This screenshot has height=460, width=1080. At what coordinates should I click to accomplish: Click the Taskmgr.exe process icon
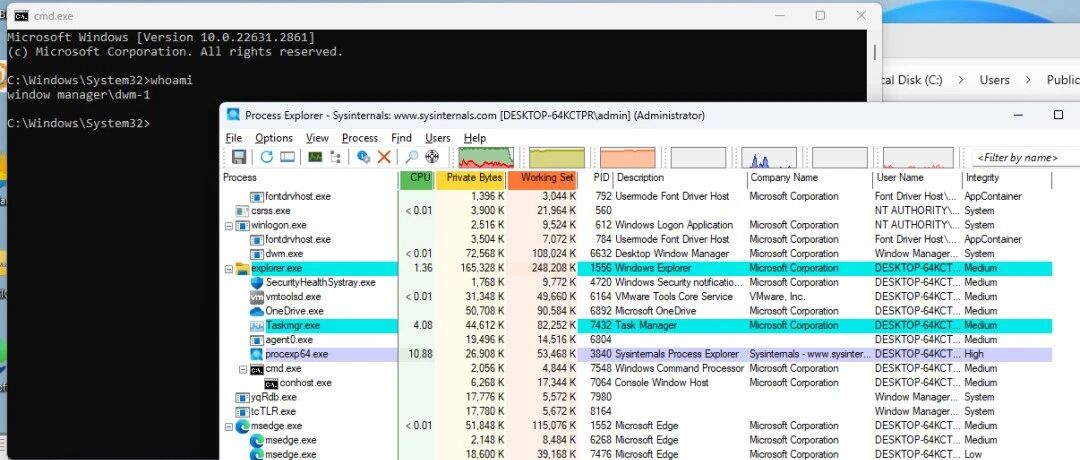click(x=257, y=326)
